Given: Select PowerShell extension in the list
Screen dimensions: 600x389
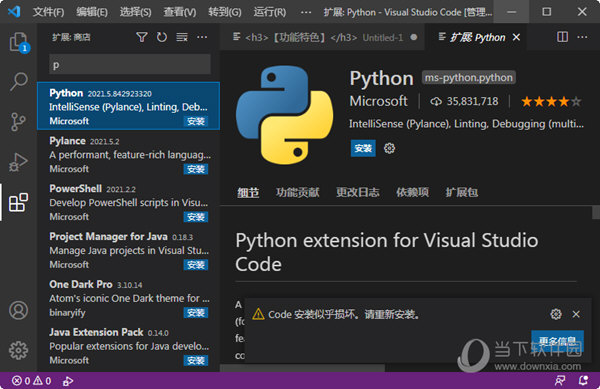Looking at the screenshot, I should click(x=128, y=202).
